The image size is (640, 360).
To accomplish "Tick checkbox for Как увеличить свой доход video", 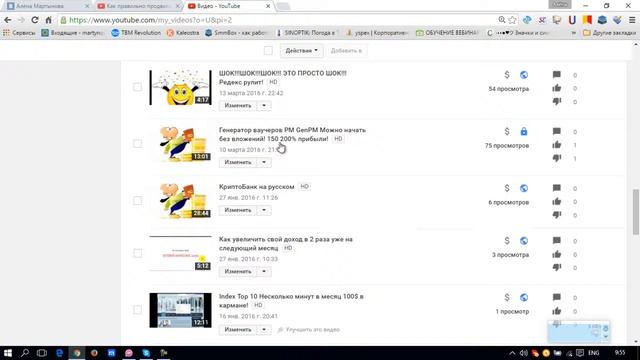I will click(x=138, y=253).
